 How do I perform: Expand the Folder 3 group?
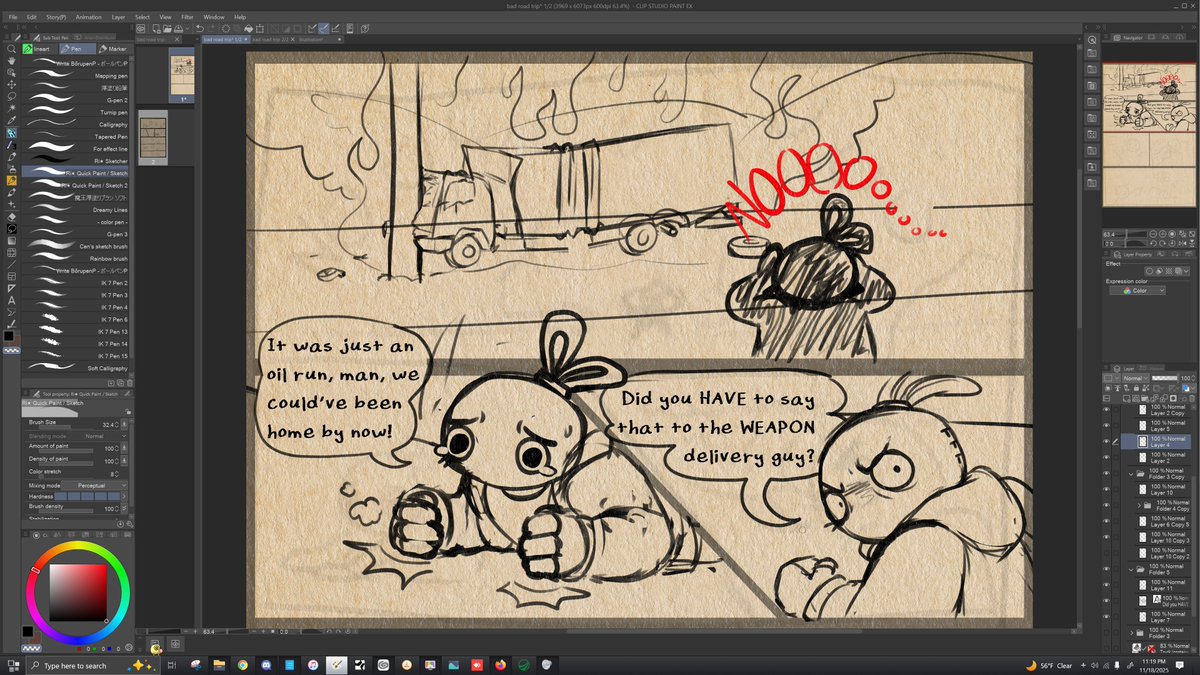(1131, 632)
